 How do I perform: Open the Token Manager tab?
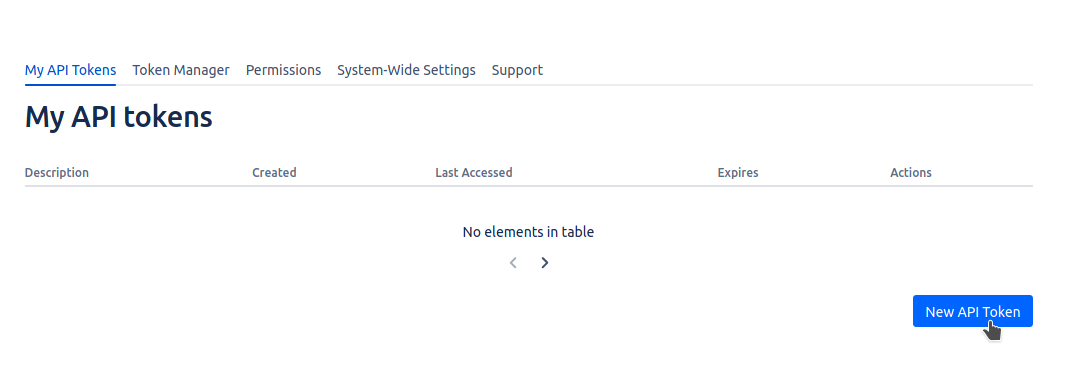click(x=180, y=70)
